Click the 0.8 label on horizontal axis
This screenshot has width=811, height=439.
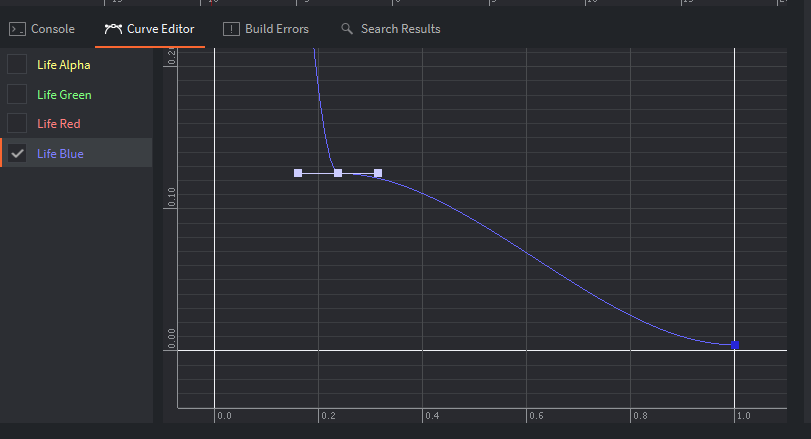point(640,416)
